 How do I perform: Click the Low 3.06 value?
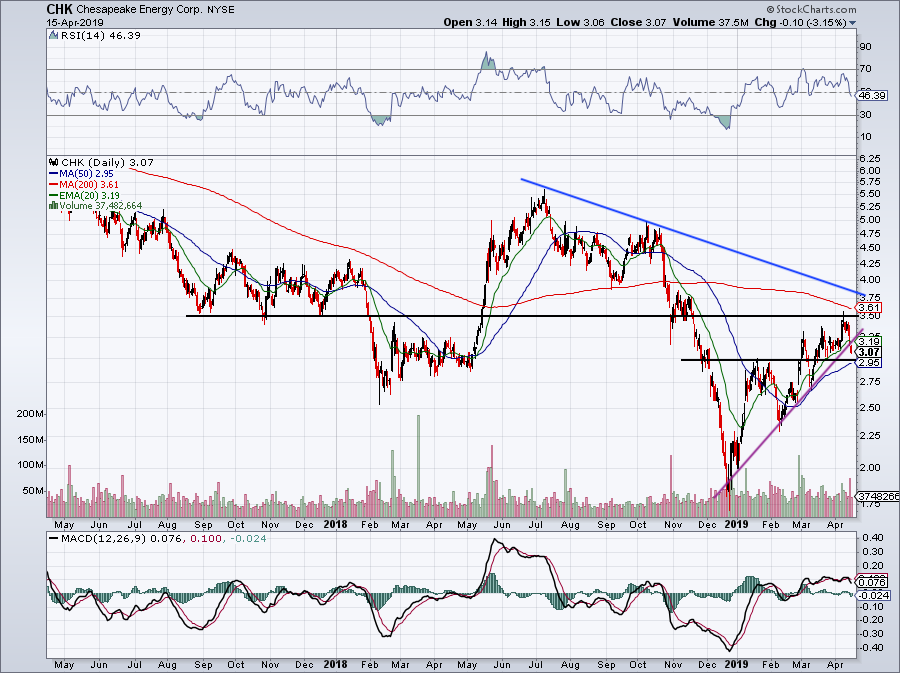[x=580, y=22]
